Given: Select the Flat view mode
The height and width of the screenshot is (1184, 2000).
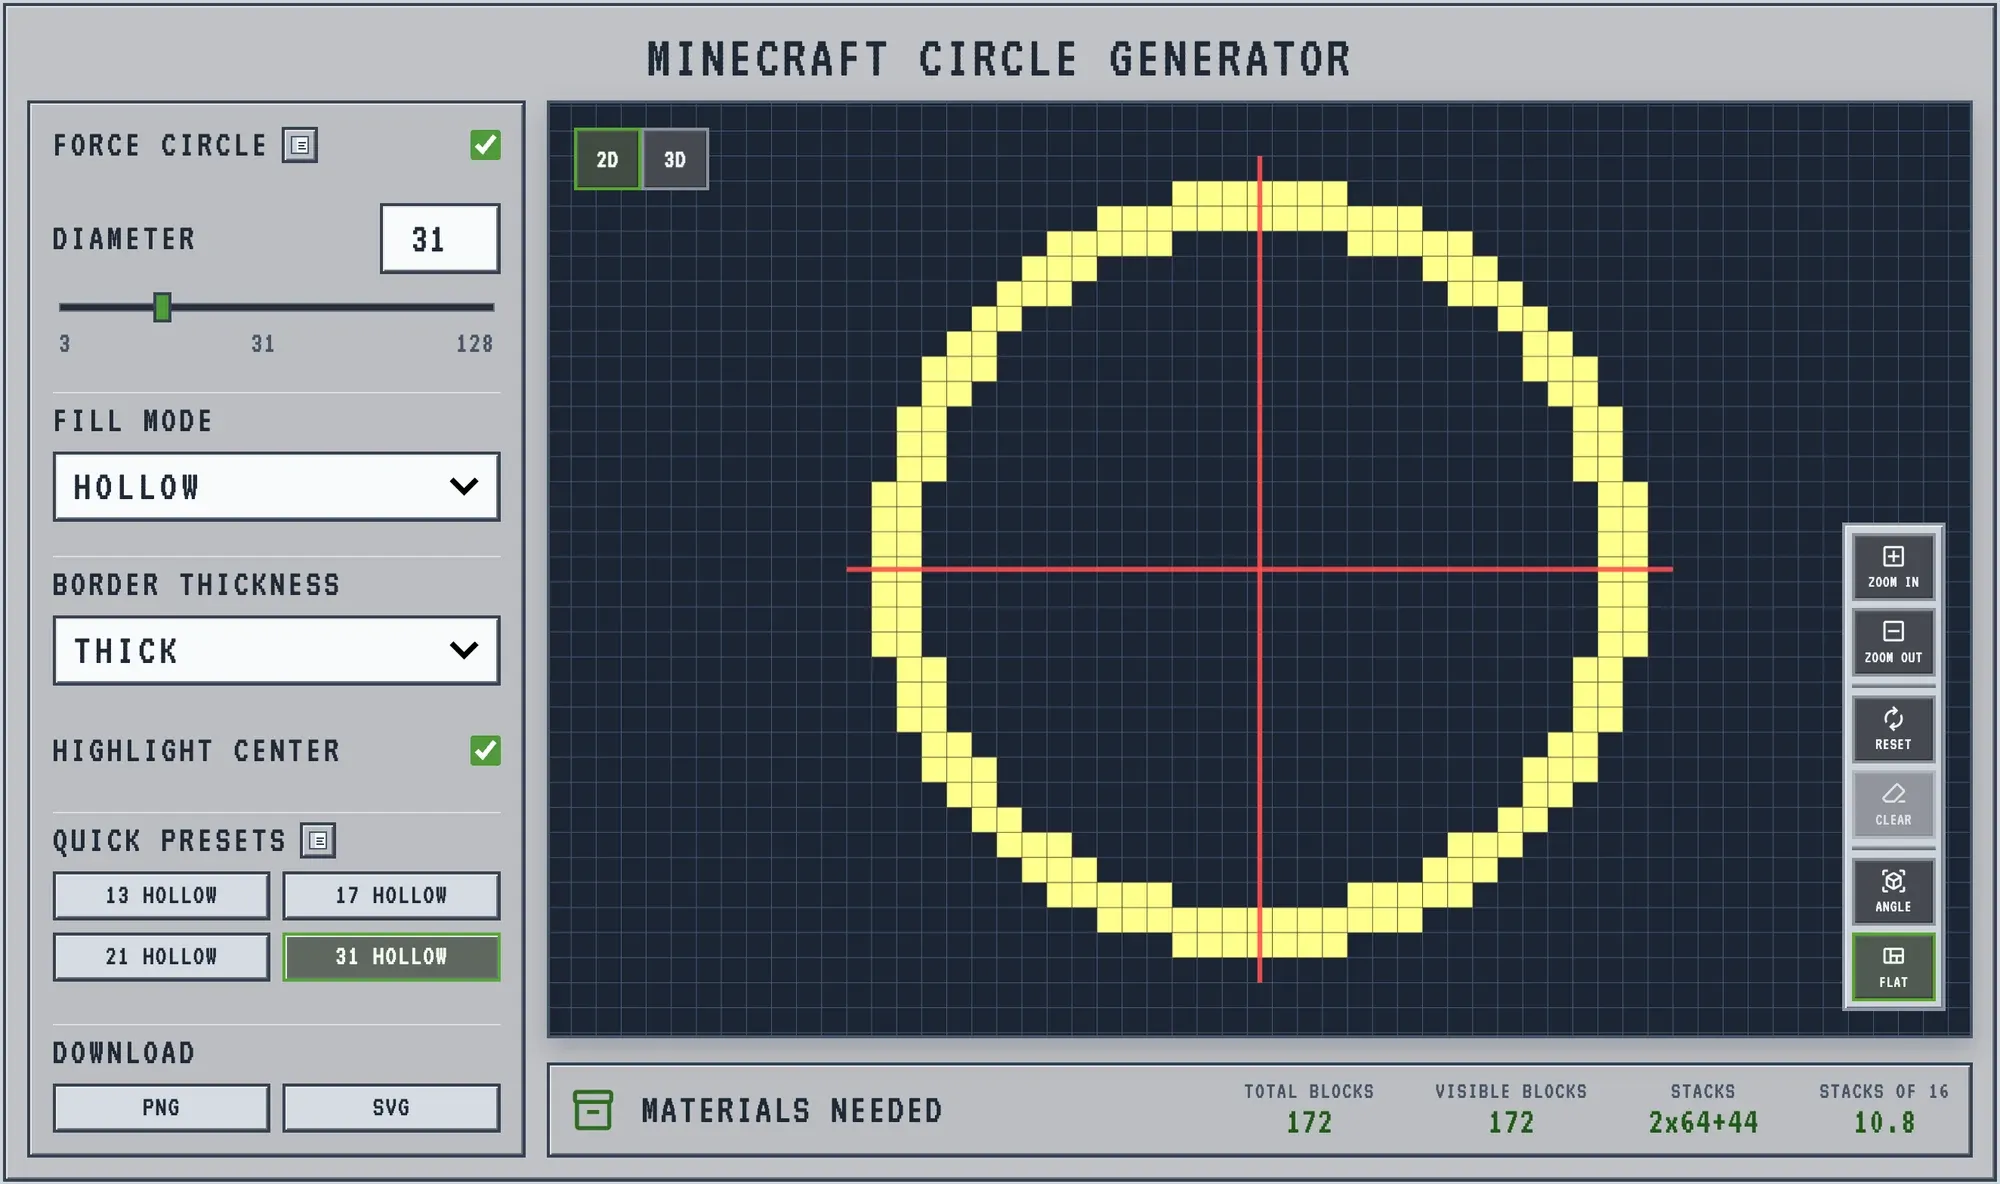Looking at the screenshot, I should pos(1893,967).
